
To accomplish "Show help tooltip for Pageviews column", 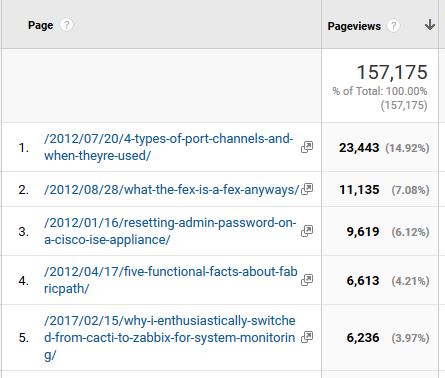I will 393,26.
